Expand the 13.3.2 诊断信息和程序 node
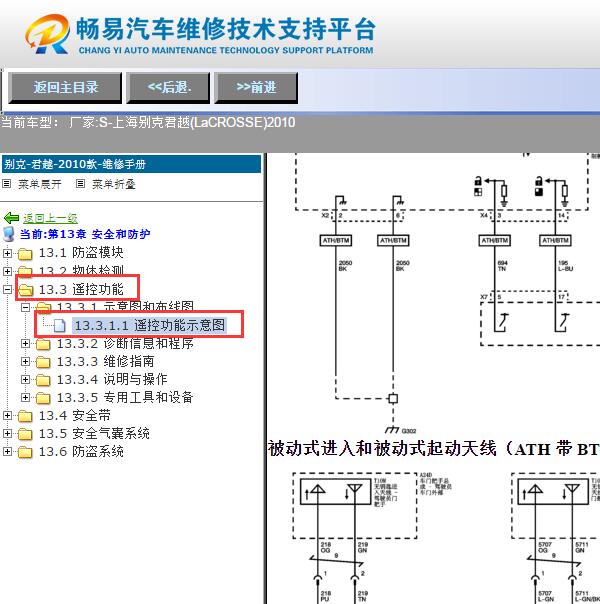Viewport: 600px width, 604px height. point(25,343)
